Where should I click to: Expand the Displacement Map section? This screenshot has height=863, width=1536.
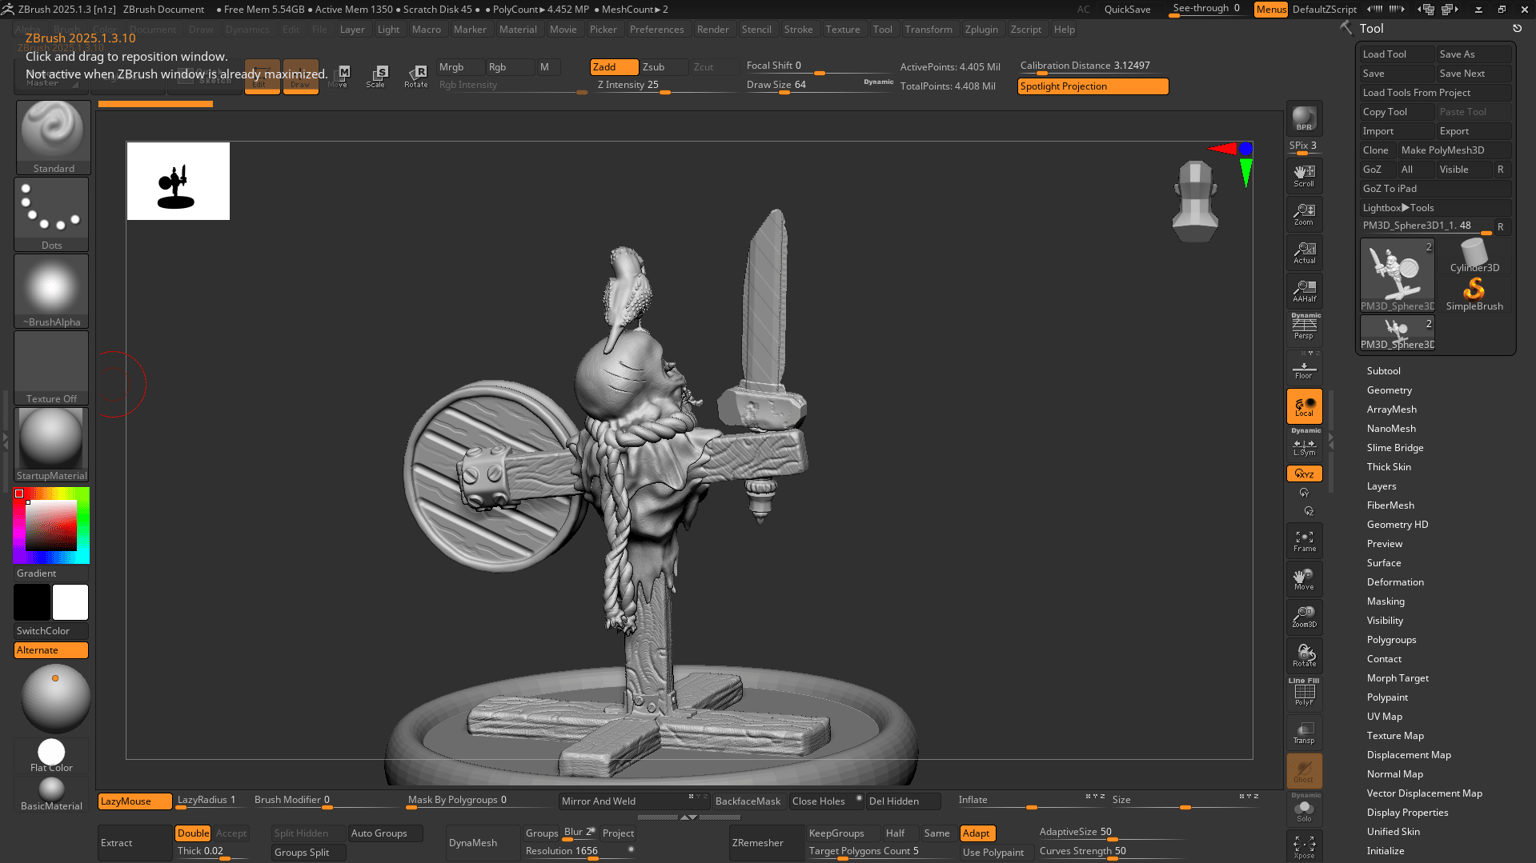(1408, 755)
